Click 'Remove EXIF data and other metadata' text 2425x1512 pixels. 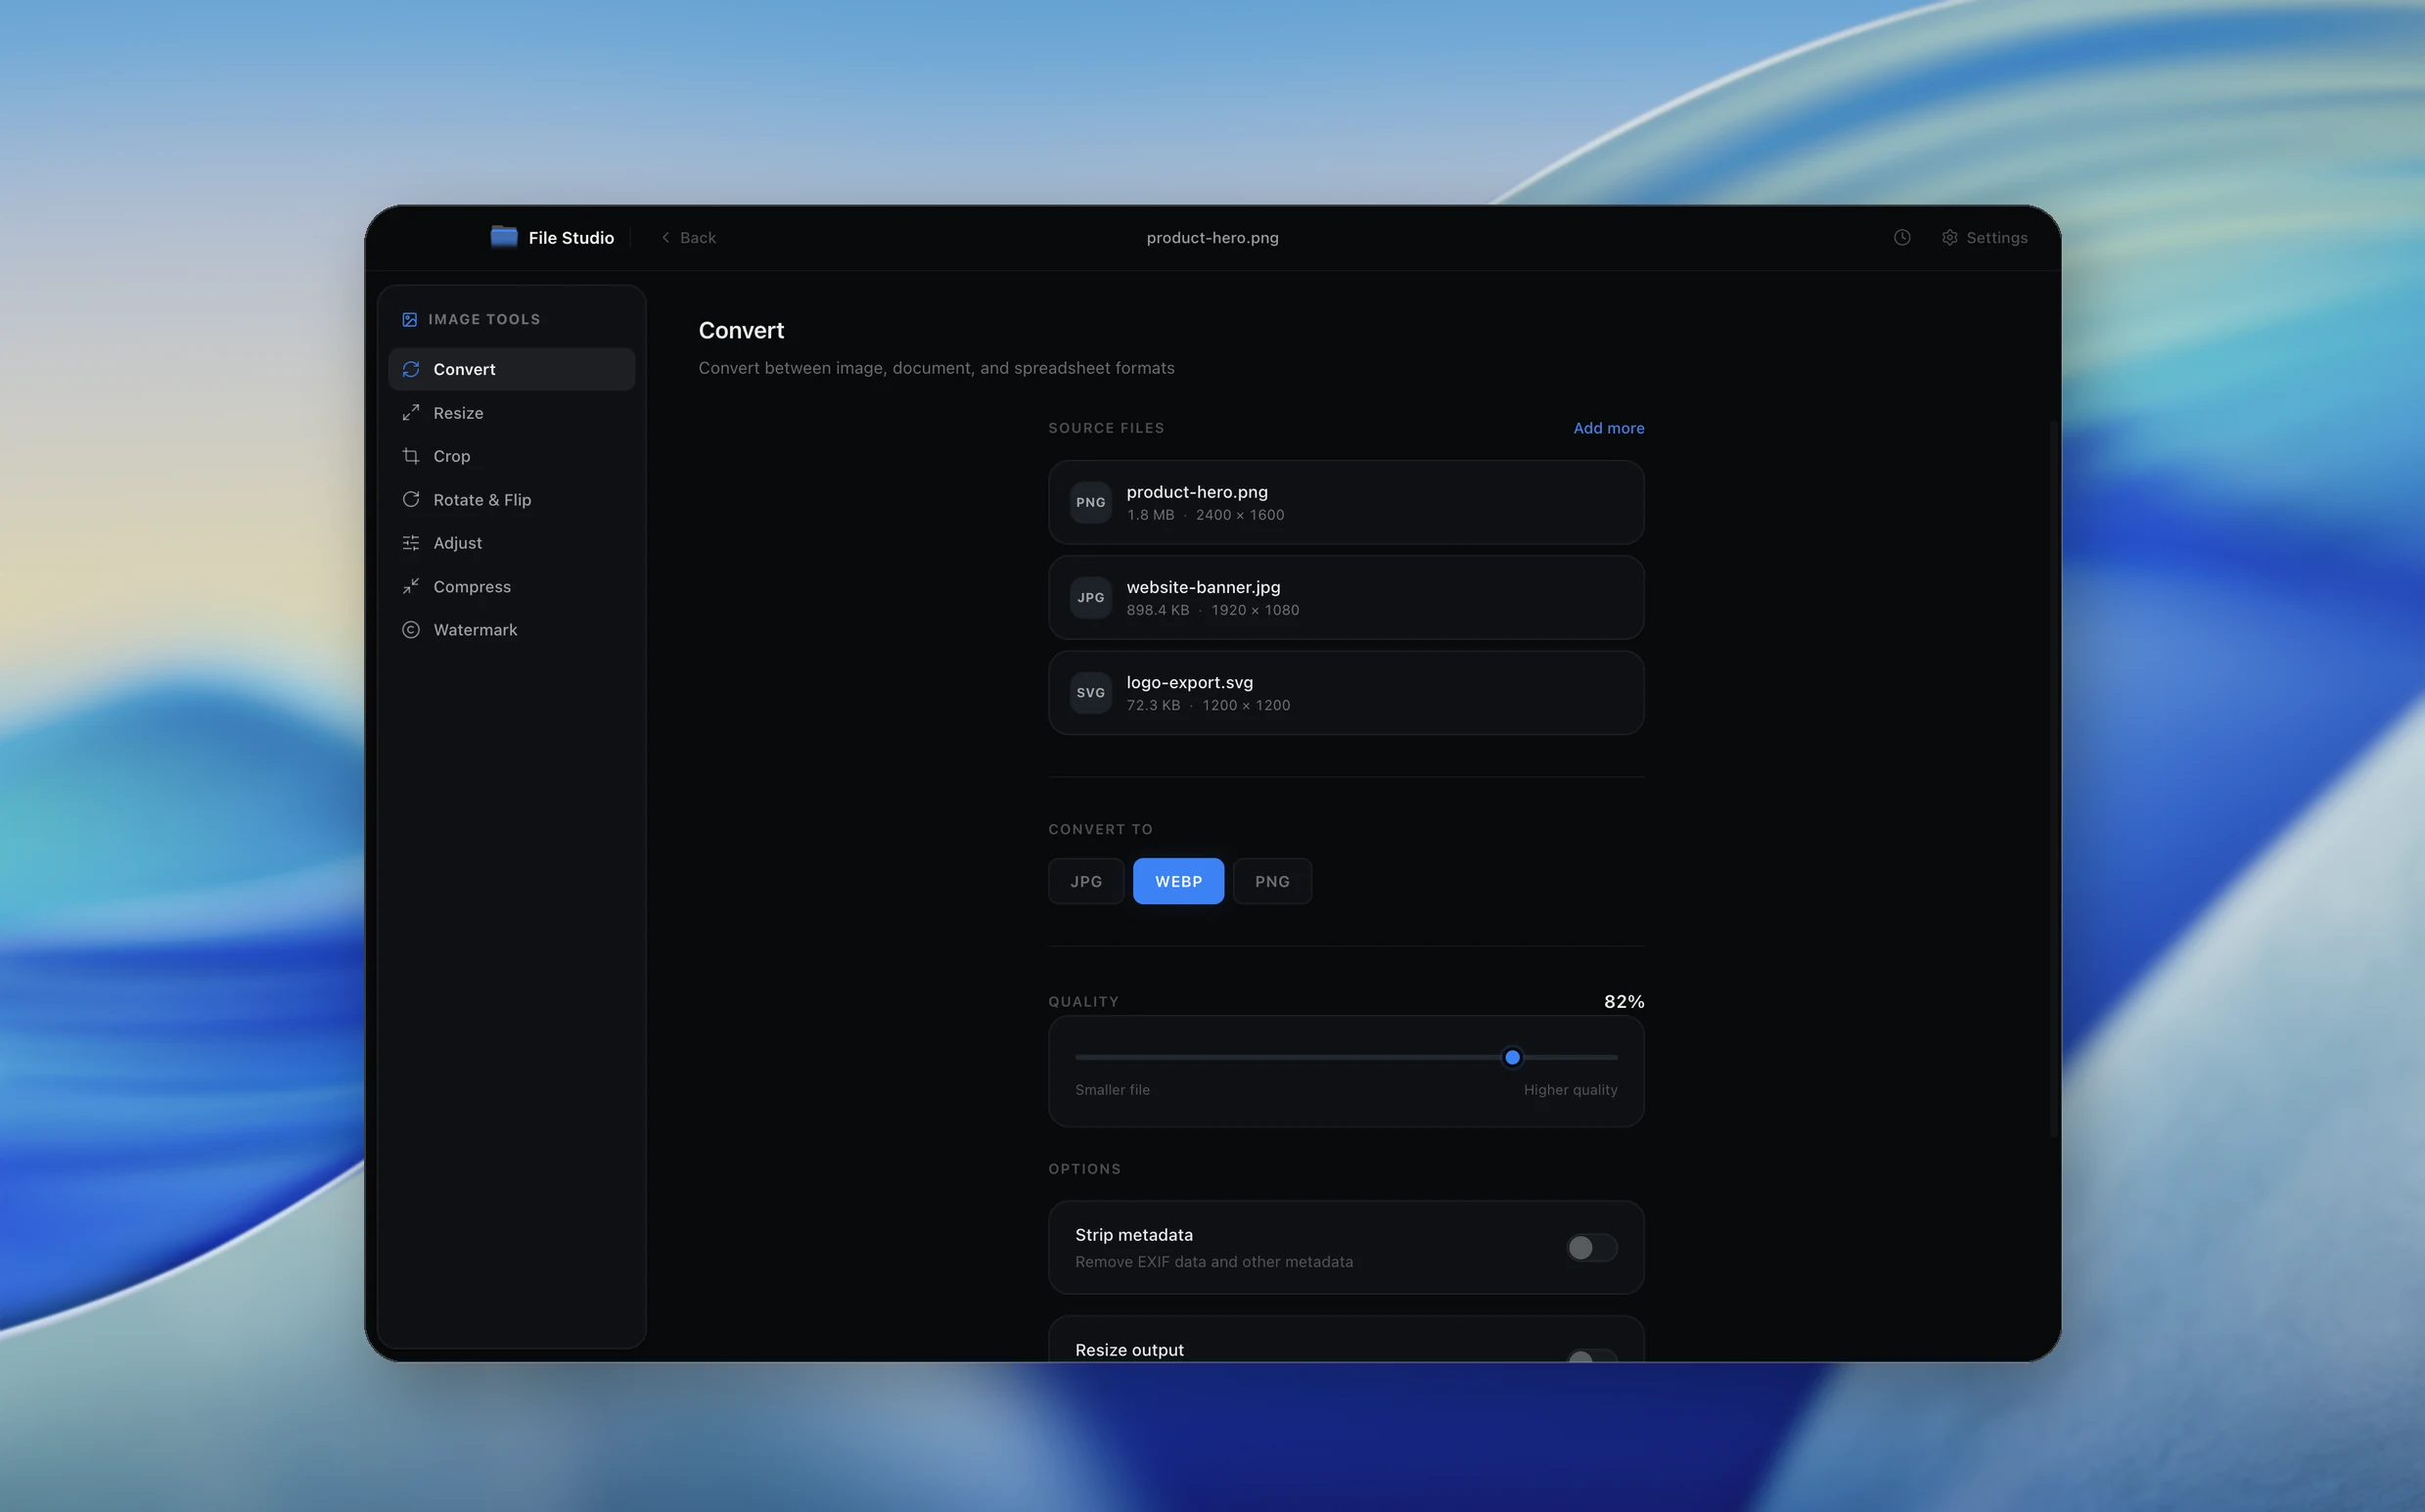click(1214, 1262)
